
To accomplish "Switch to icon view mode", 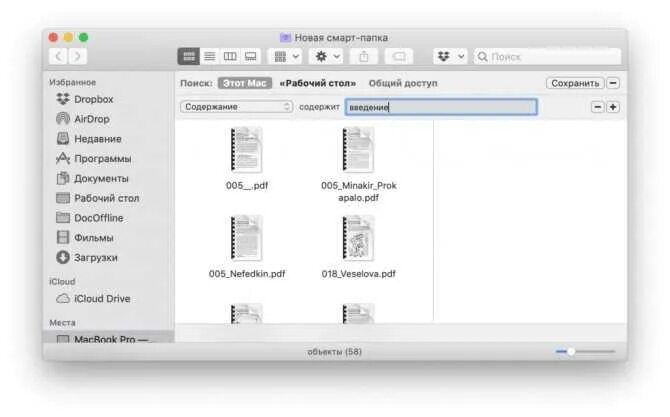I will (188, 56).
